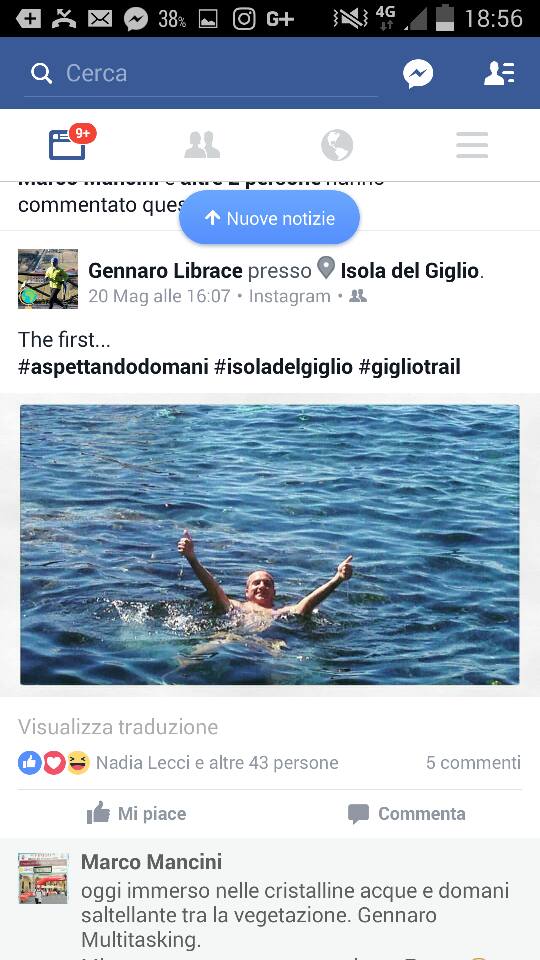Open the swimming man photo
Viewport: 540px width, 960px height.
pos(269,544)
